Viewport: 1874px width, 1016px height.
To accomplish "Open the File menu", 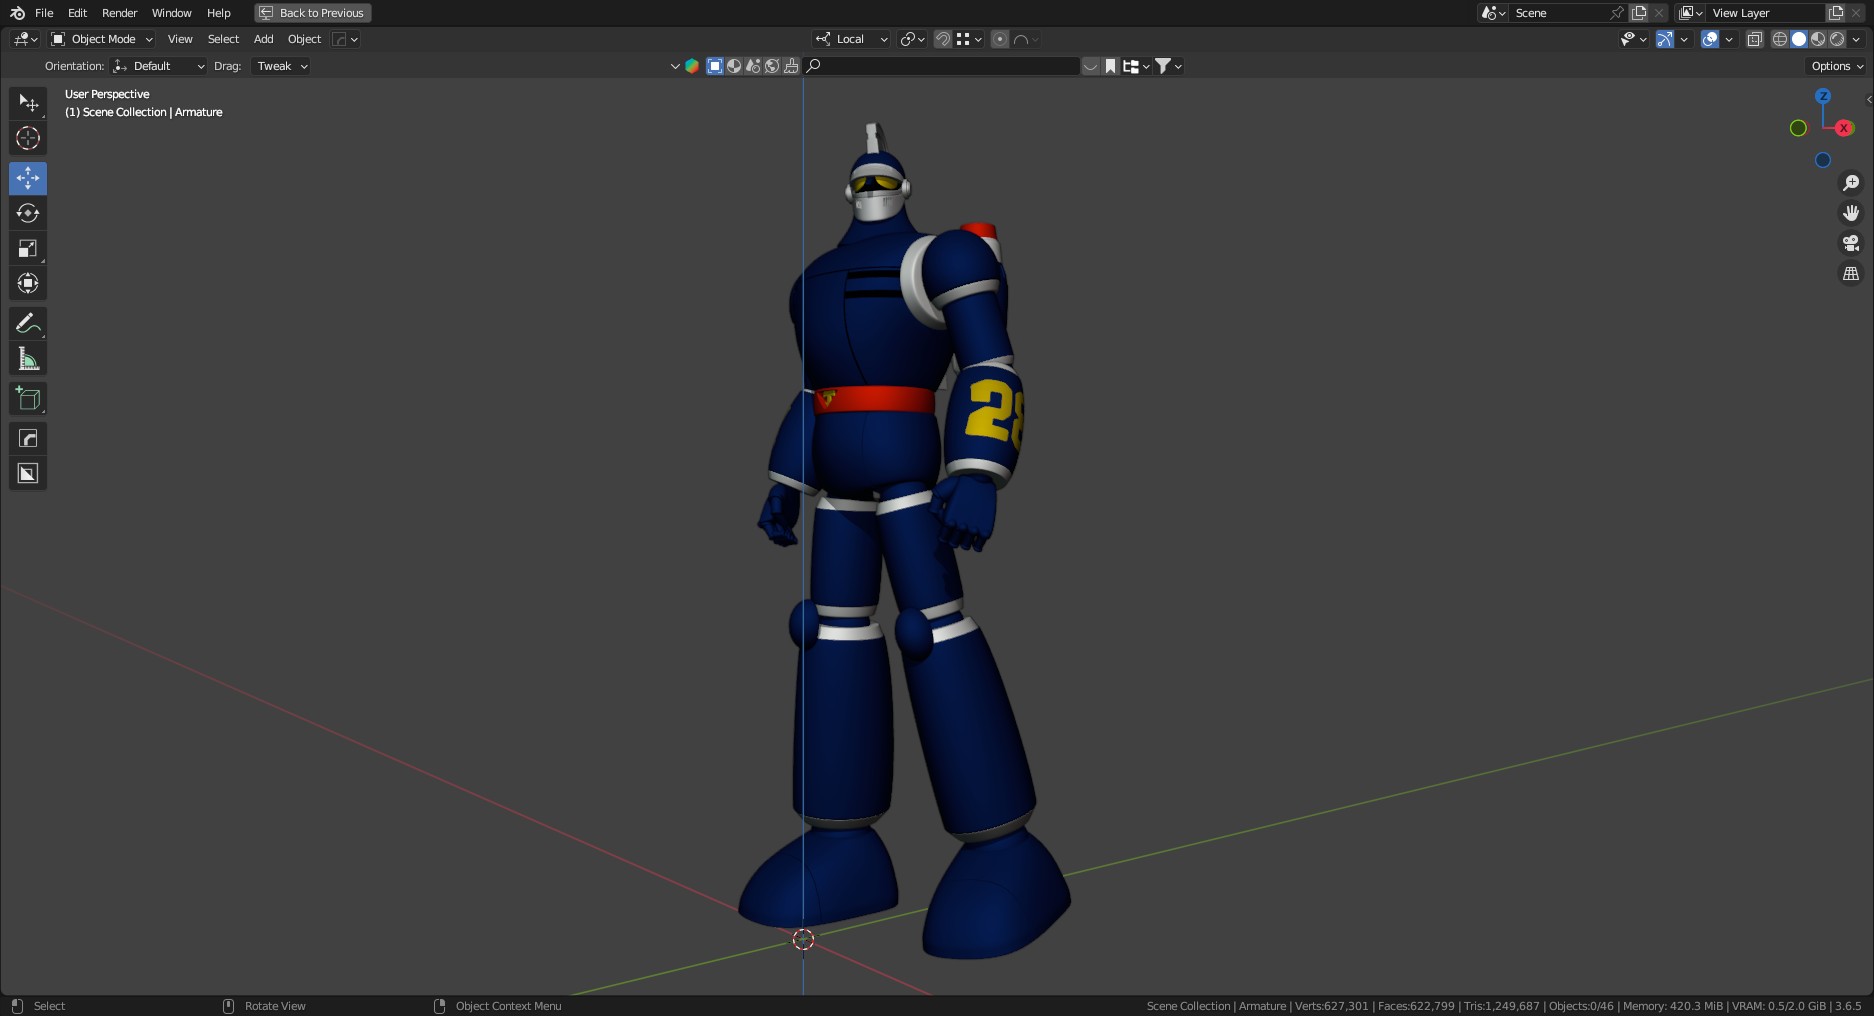I will tap(44, 13).
